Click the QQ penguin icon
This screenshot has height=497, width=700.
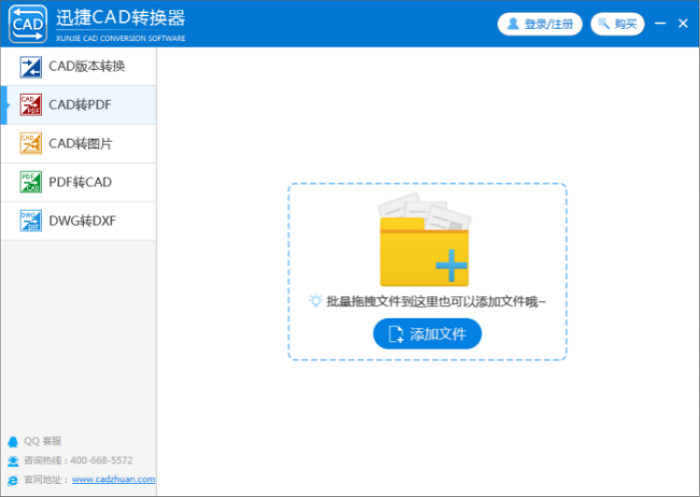[13, 442]
